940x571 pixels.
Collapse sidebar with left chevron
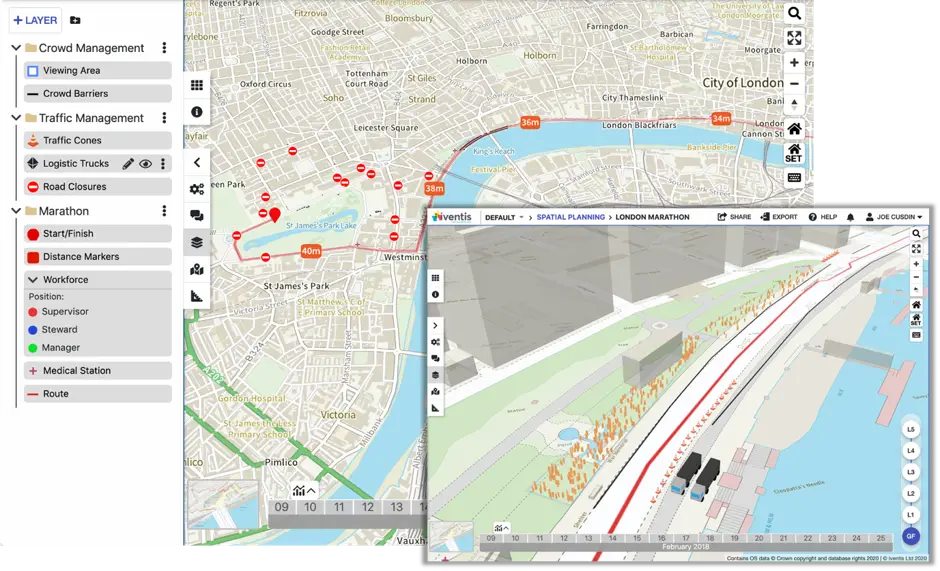197,163
